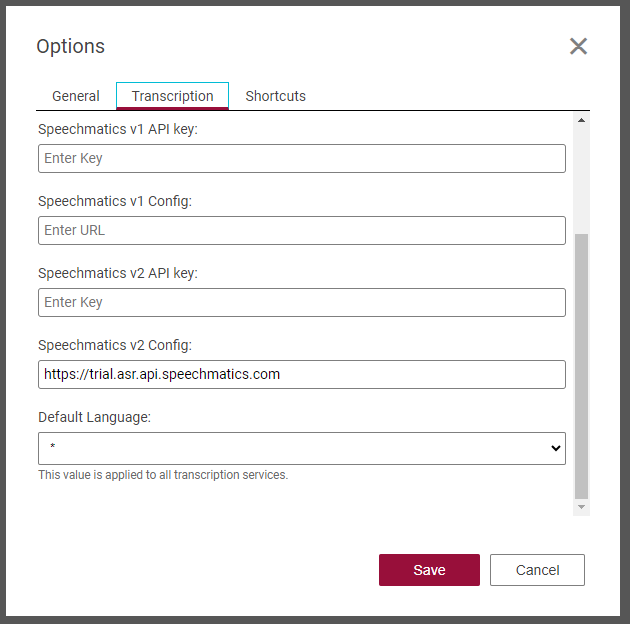Click the Speechmatics v1 Config URL input box
This screenshot has height=624, width=630.
click(302, 230)
